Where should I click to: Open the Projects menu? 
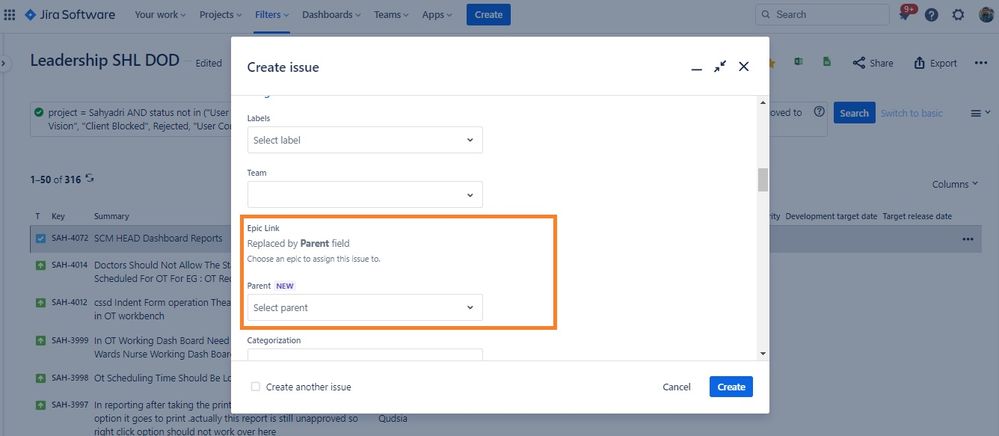[220, 15]
